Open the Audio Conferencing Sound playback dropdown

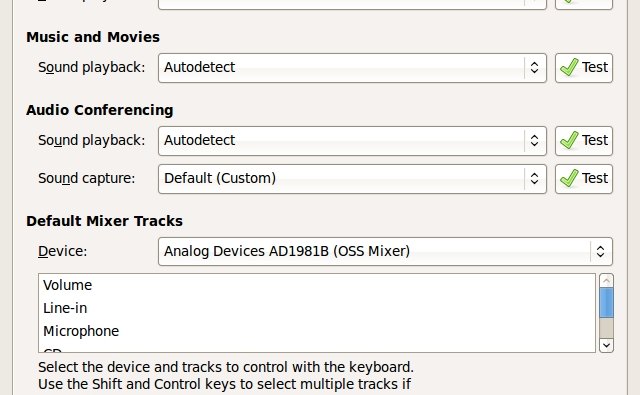pos(352,141)
